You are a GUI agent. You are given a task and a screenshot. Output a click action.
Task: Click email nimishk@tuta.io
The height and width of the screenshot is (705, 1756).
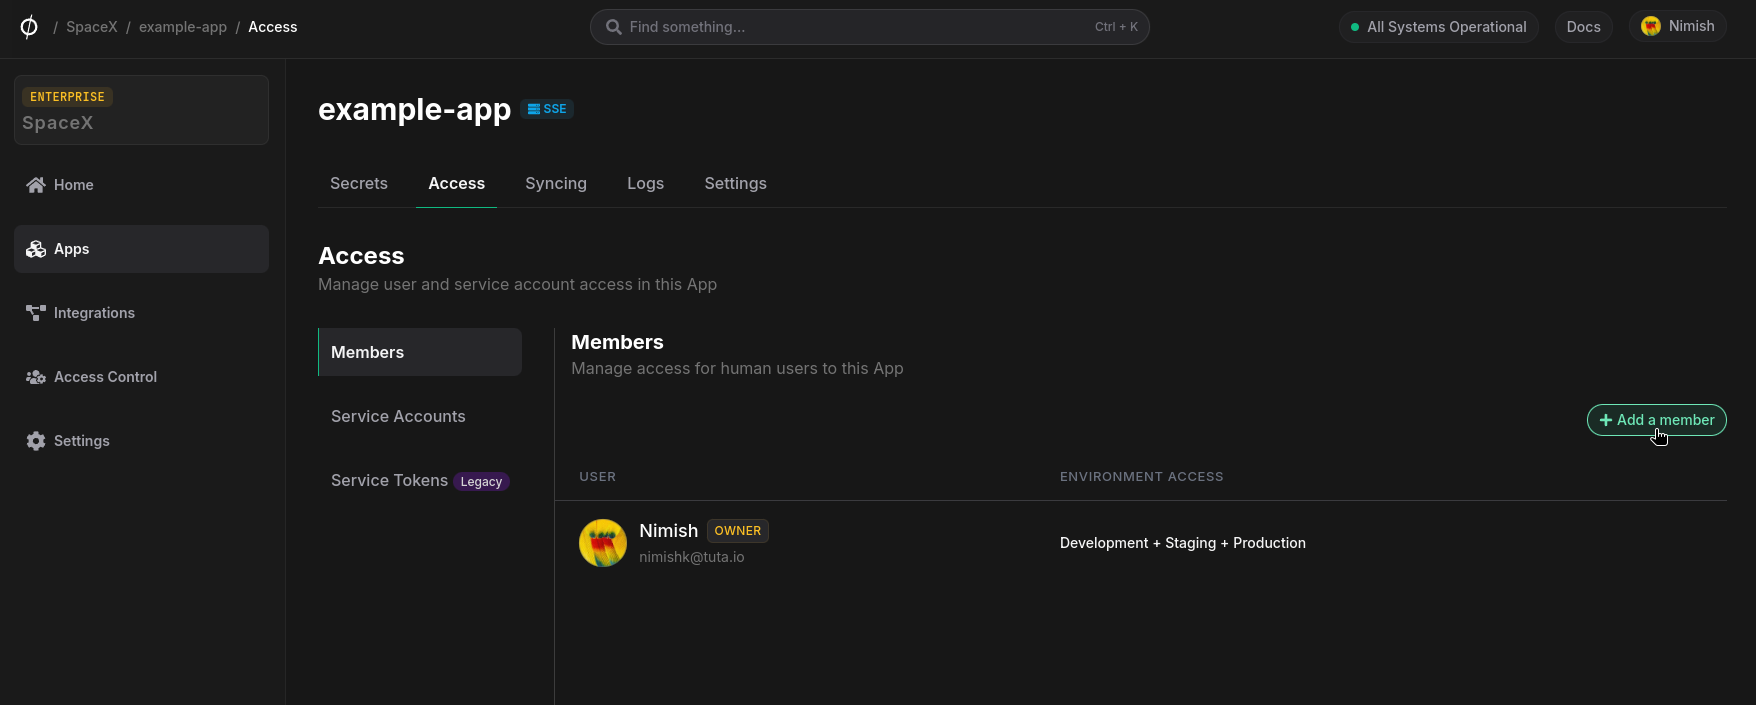[x=692, y=557]
